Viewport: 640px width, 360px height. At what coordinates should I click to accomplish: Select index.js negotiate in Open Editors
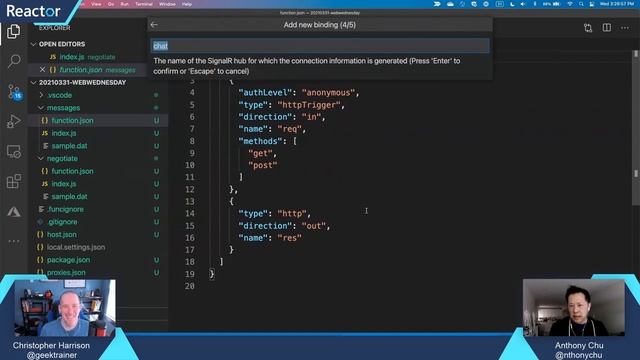(x=87, y=57)
